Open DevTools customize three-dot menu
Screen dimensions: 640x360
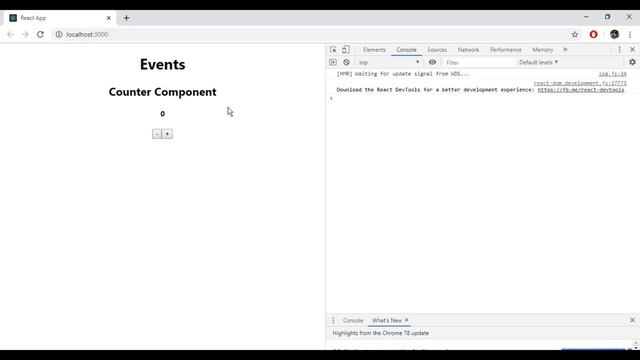tap(619, 49)
